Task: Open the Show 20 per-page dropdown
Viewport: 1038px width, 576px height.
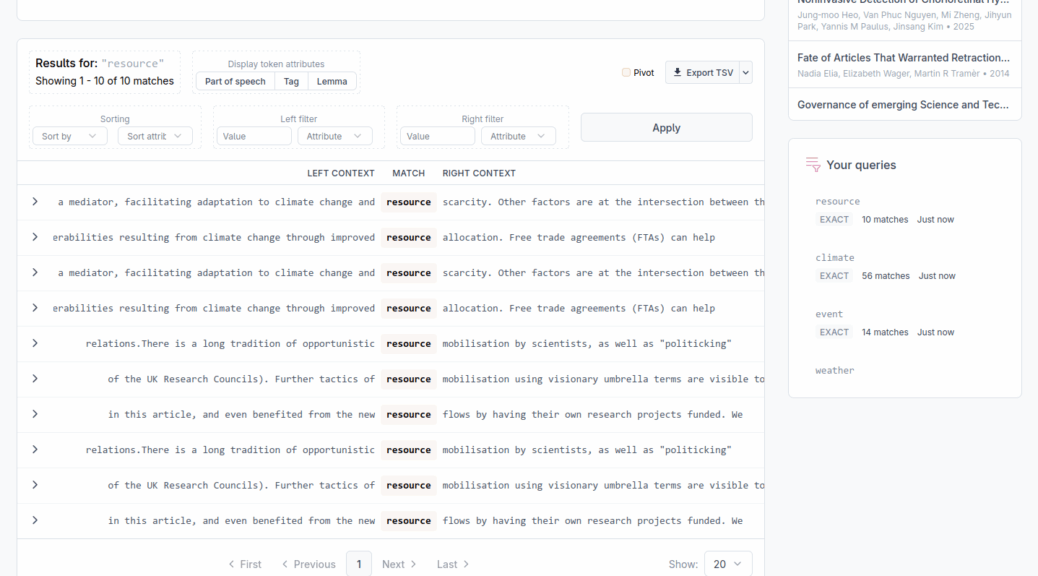Action: pos(727,564)
